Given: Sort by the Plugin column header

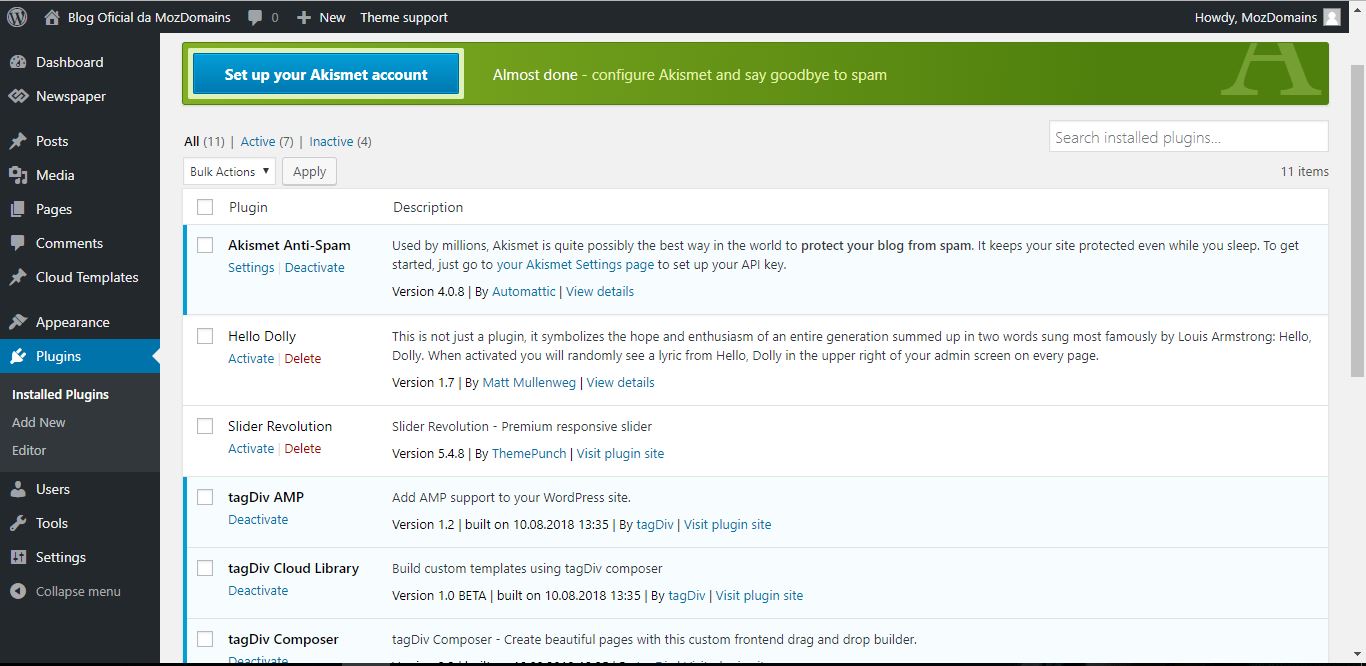Looking at the screenshot, I should (248, 207).
